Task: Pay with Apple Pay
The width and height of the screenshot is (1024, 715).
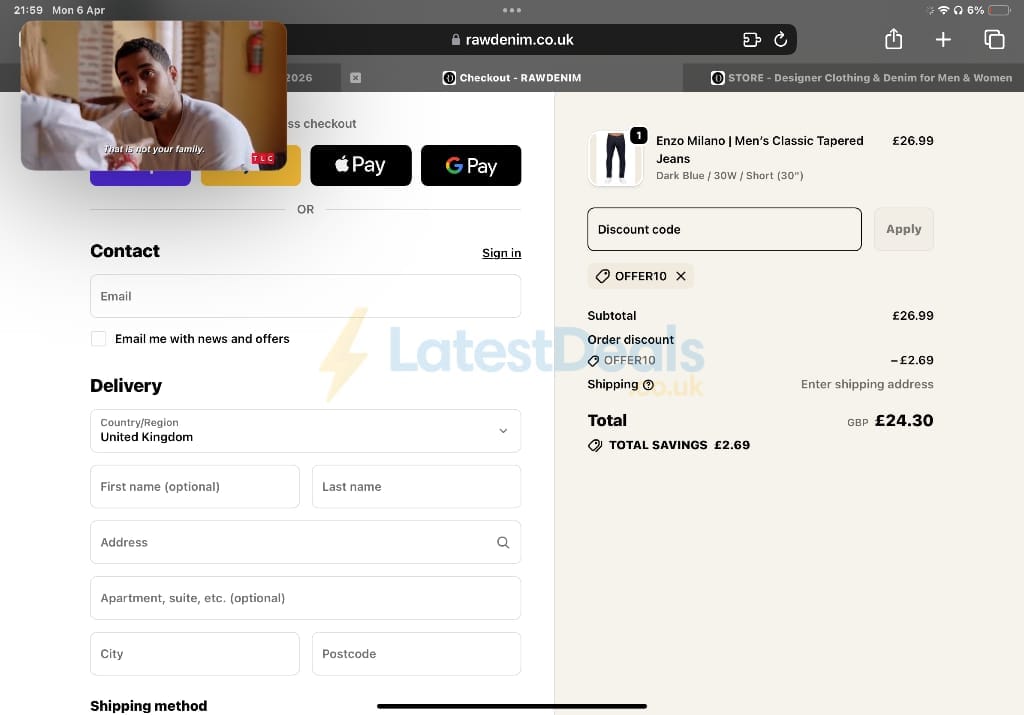Action: 360,165
